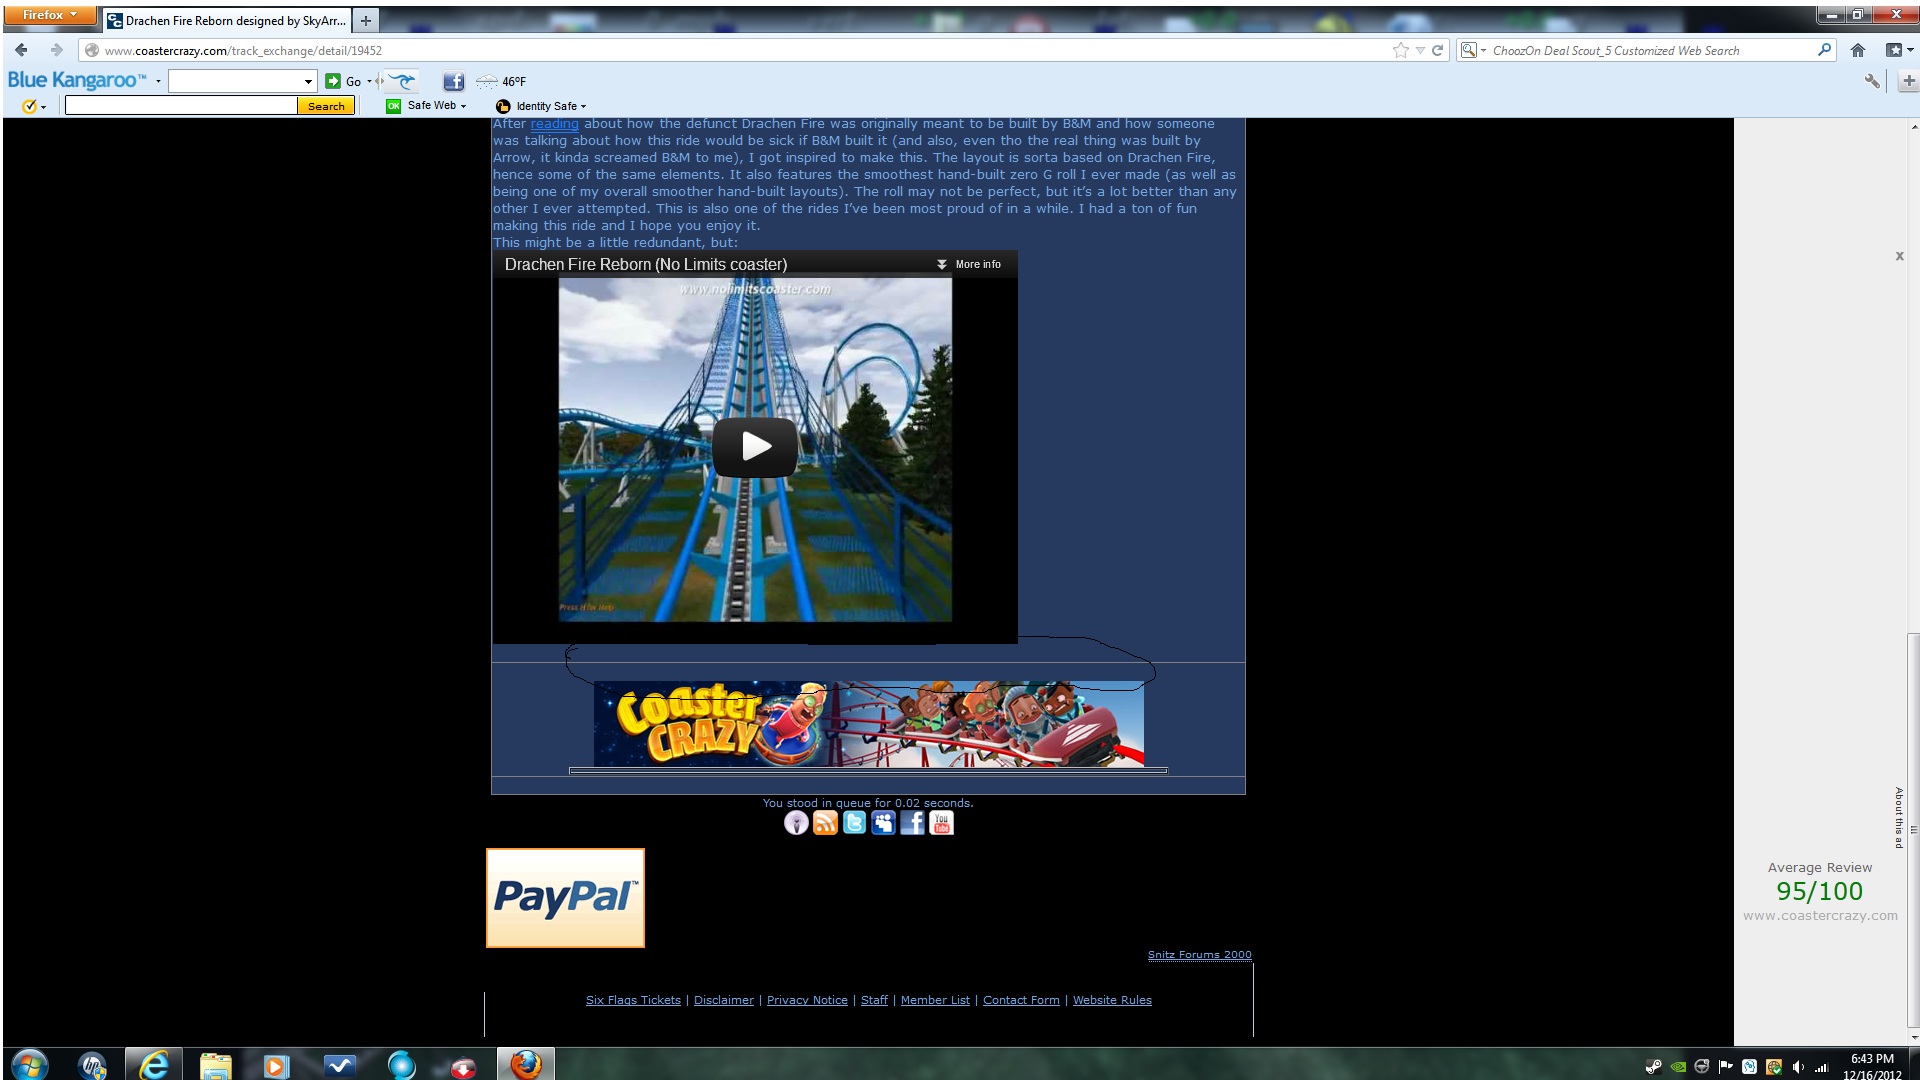
Task: Click the Norton toolbar search box
Action: coord(181,106)
